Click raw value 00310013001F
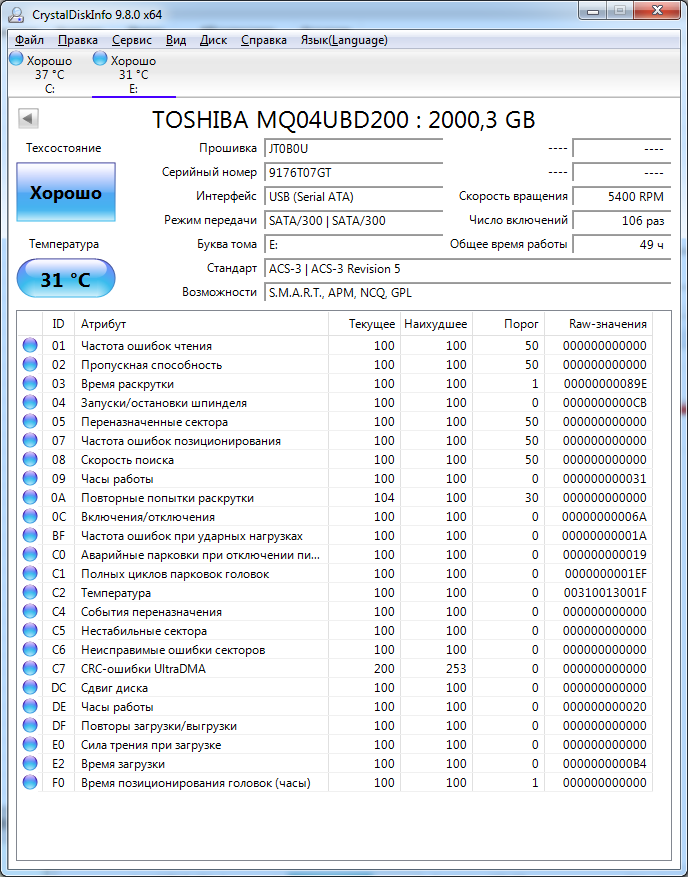Screen dimensions: 688x877 point(604,593)
